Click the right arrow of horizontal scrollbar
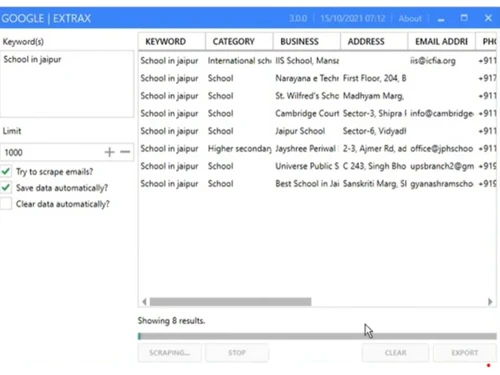The width and height of the screenshot is (500, 375). [x=490, y=302]
